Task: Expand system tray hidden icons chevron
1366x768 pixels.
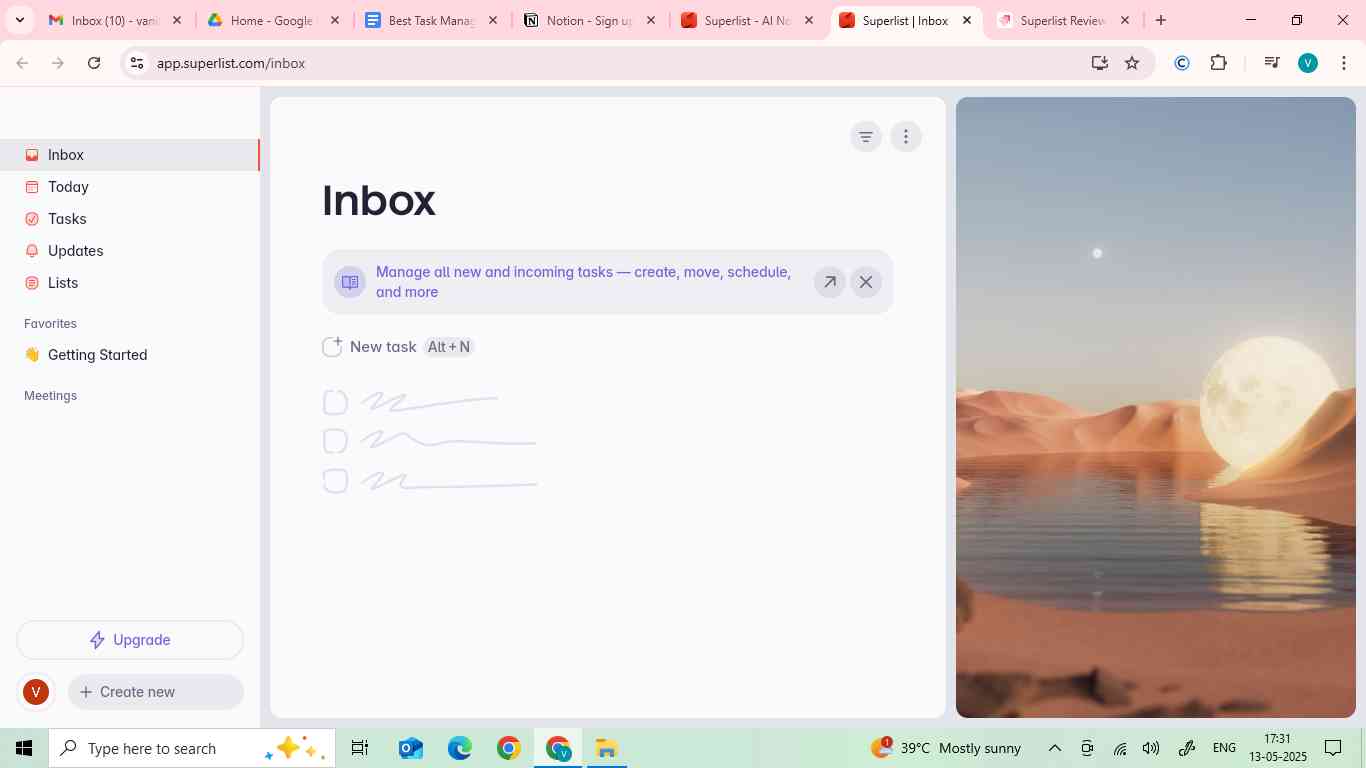Action: 1054,748
